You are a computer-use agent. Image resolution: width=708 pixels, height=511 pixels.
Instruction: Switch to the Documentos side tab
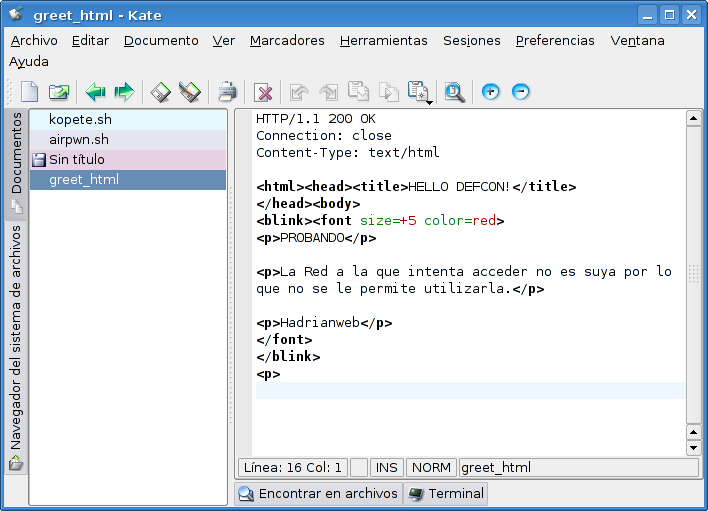click(16, 164)
